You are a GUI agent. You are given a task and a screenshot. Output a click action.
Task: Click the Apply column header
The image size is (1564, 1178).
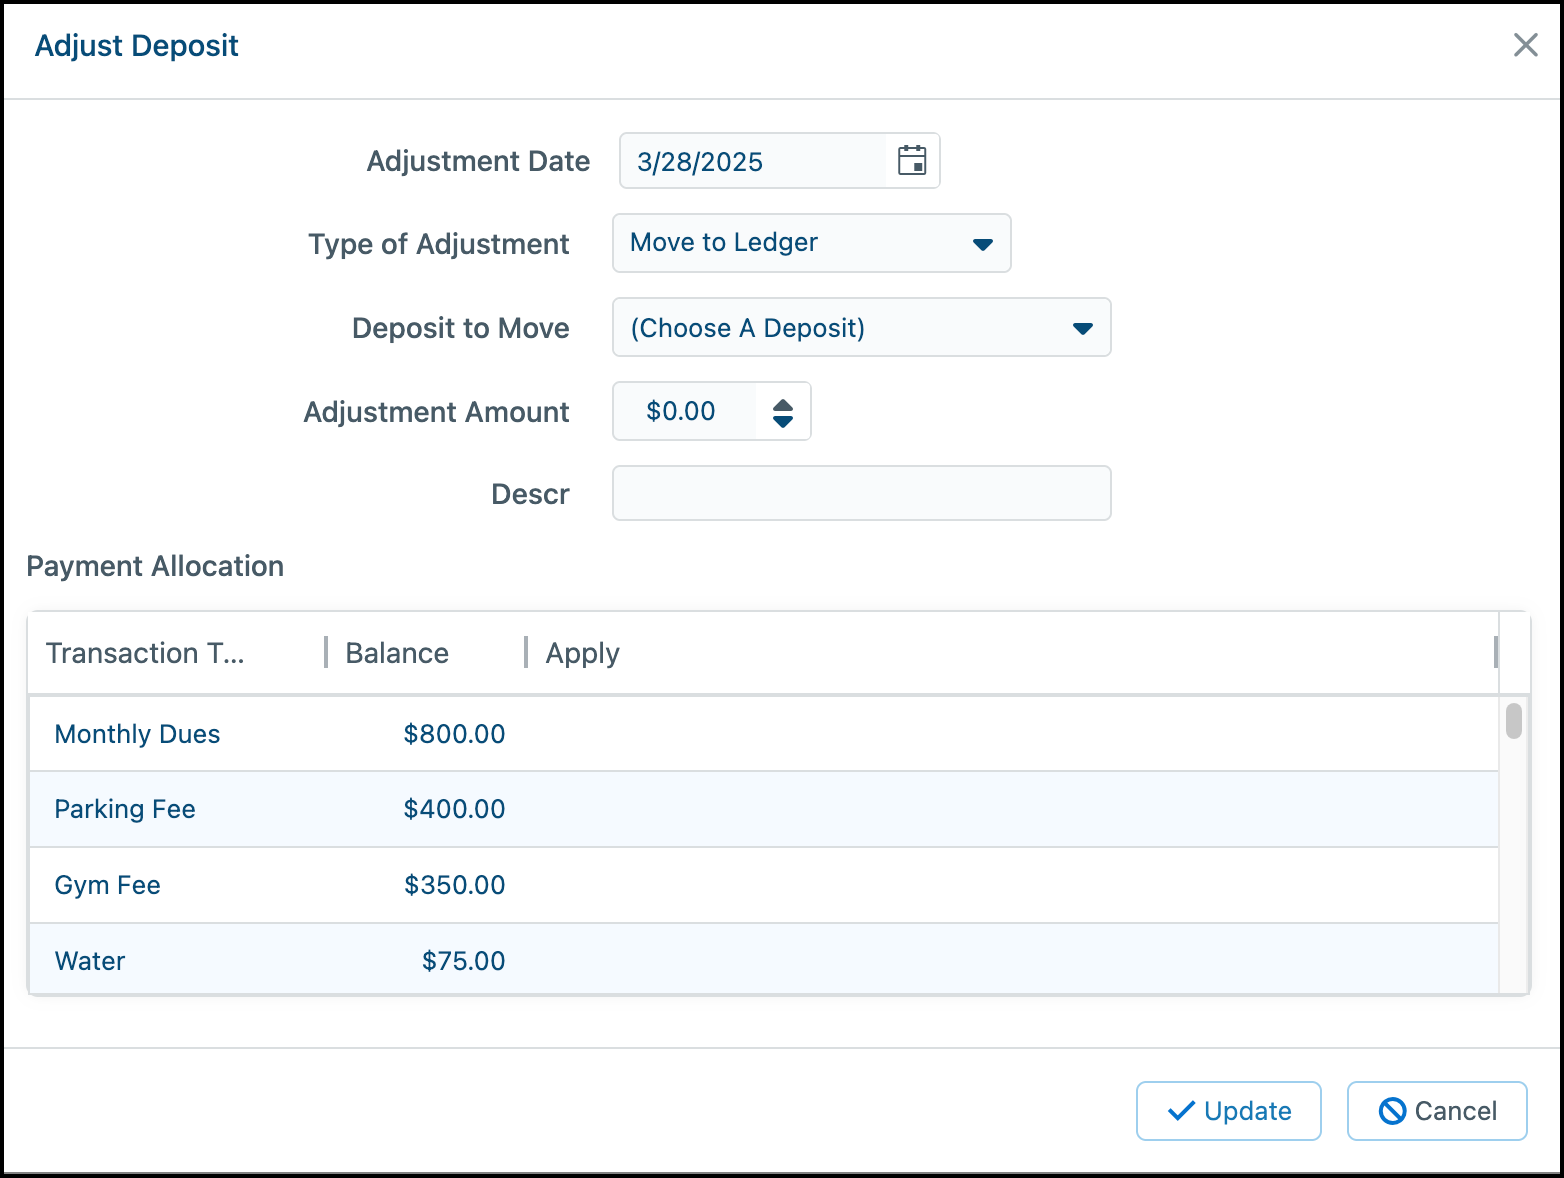click(1011, 653)
